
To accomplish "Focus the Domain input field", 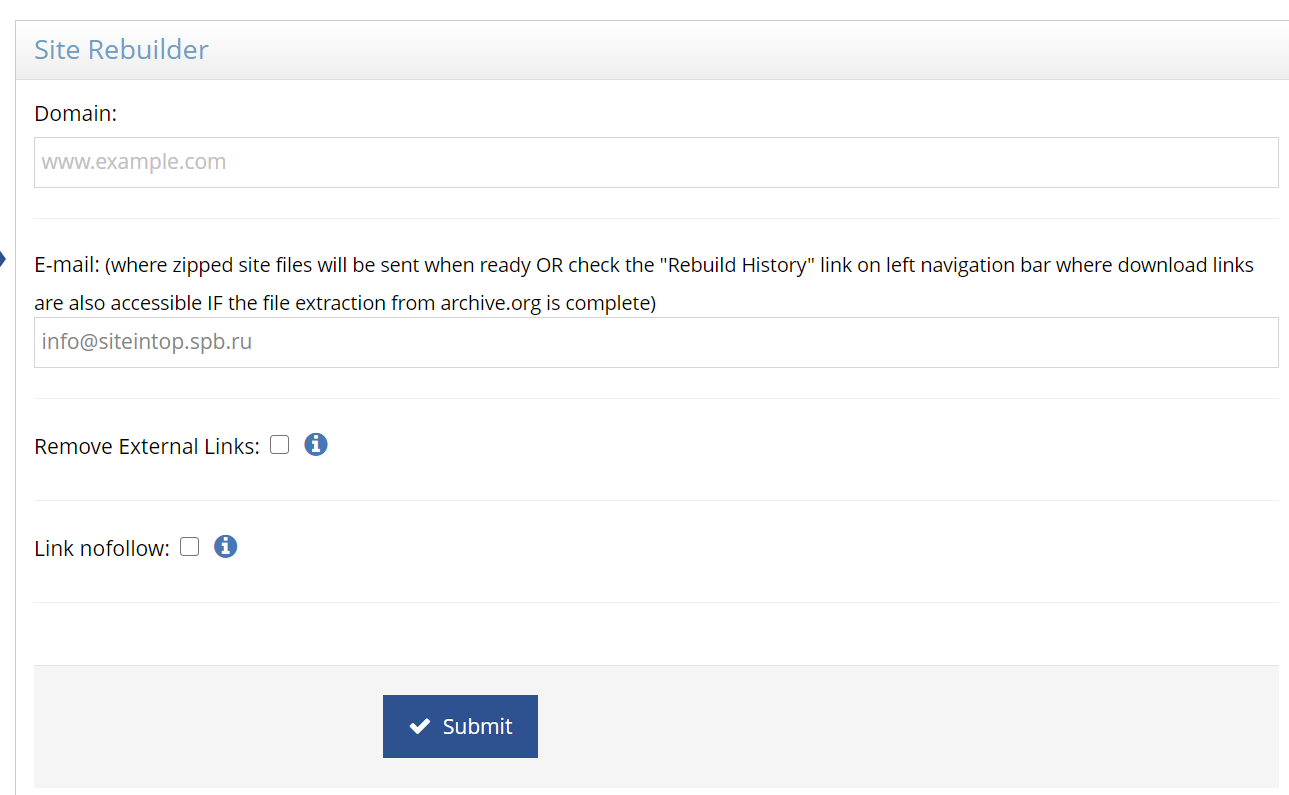I will [x=656, y=162].
